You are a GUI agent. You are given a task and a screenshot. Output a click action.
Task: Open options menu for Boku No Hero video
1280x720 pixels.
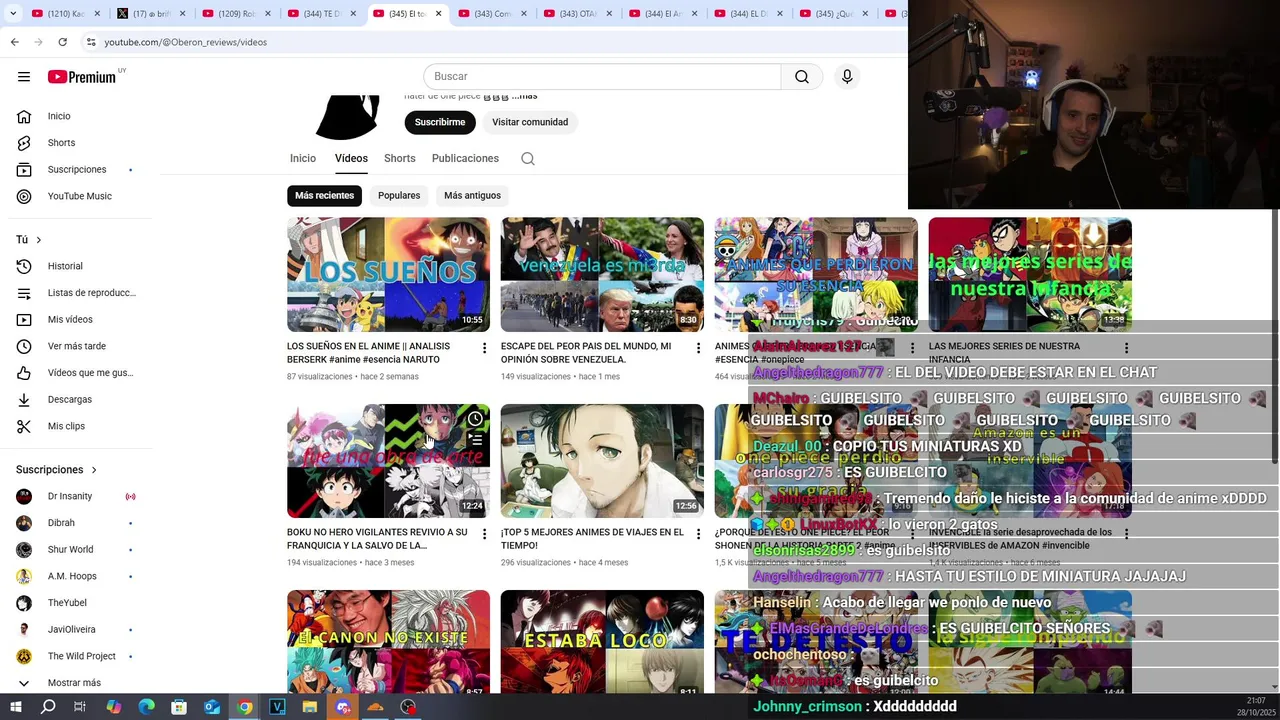[x=484, y=534]
